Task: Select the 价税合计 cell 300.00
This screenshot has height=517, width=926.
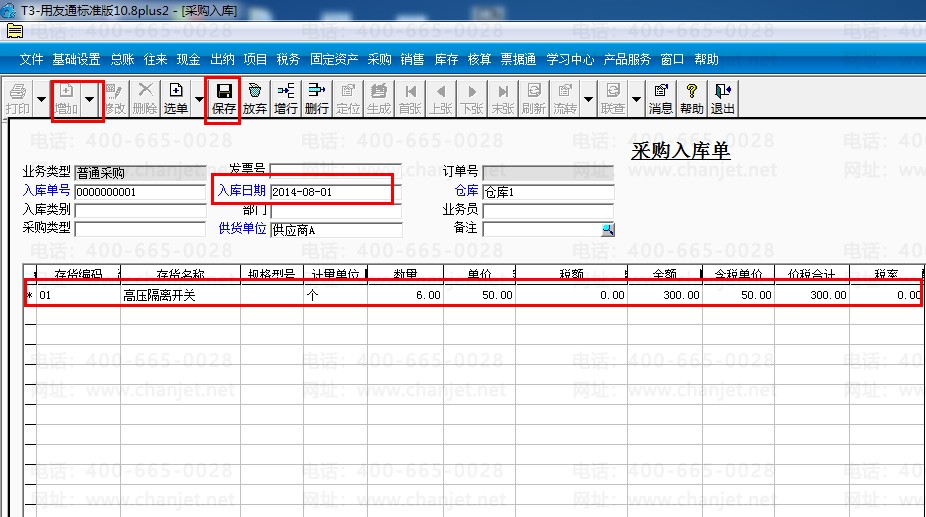Action: pyautogui.click(x=811, y=295)
